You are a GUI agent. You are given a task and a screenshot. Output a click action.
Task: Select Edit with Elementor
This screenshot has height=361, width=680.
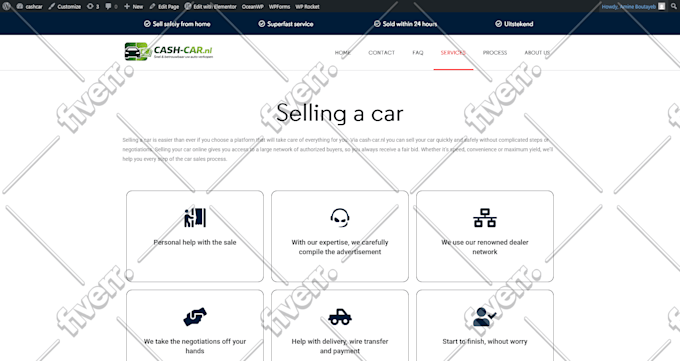[x=211, y=7]
